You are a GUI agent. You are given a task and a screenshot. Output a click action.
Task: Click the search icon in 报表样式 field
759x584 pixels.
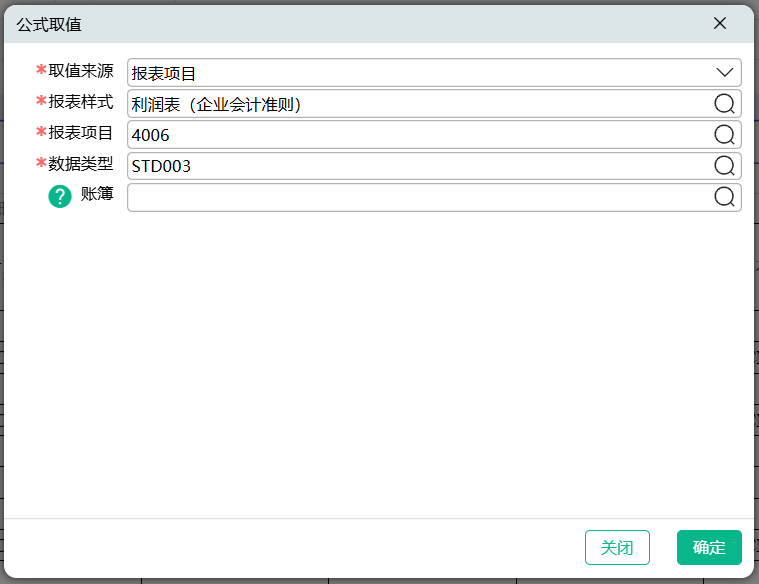pyautogui.click(x=724, y=104)
